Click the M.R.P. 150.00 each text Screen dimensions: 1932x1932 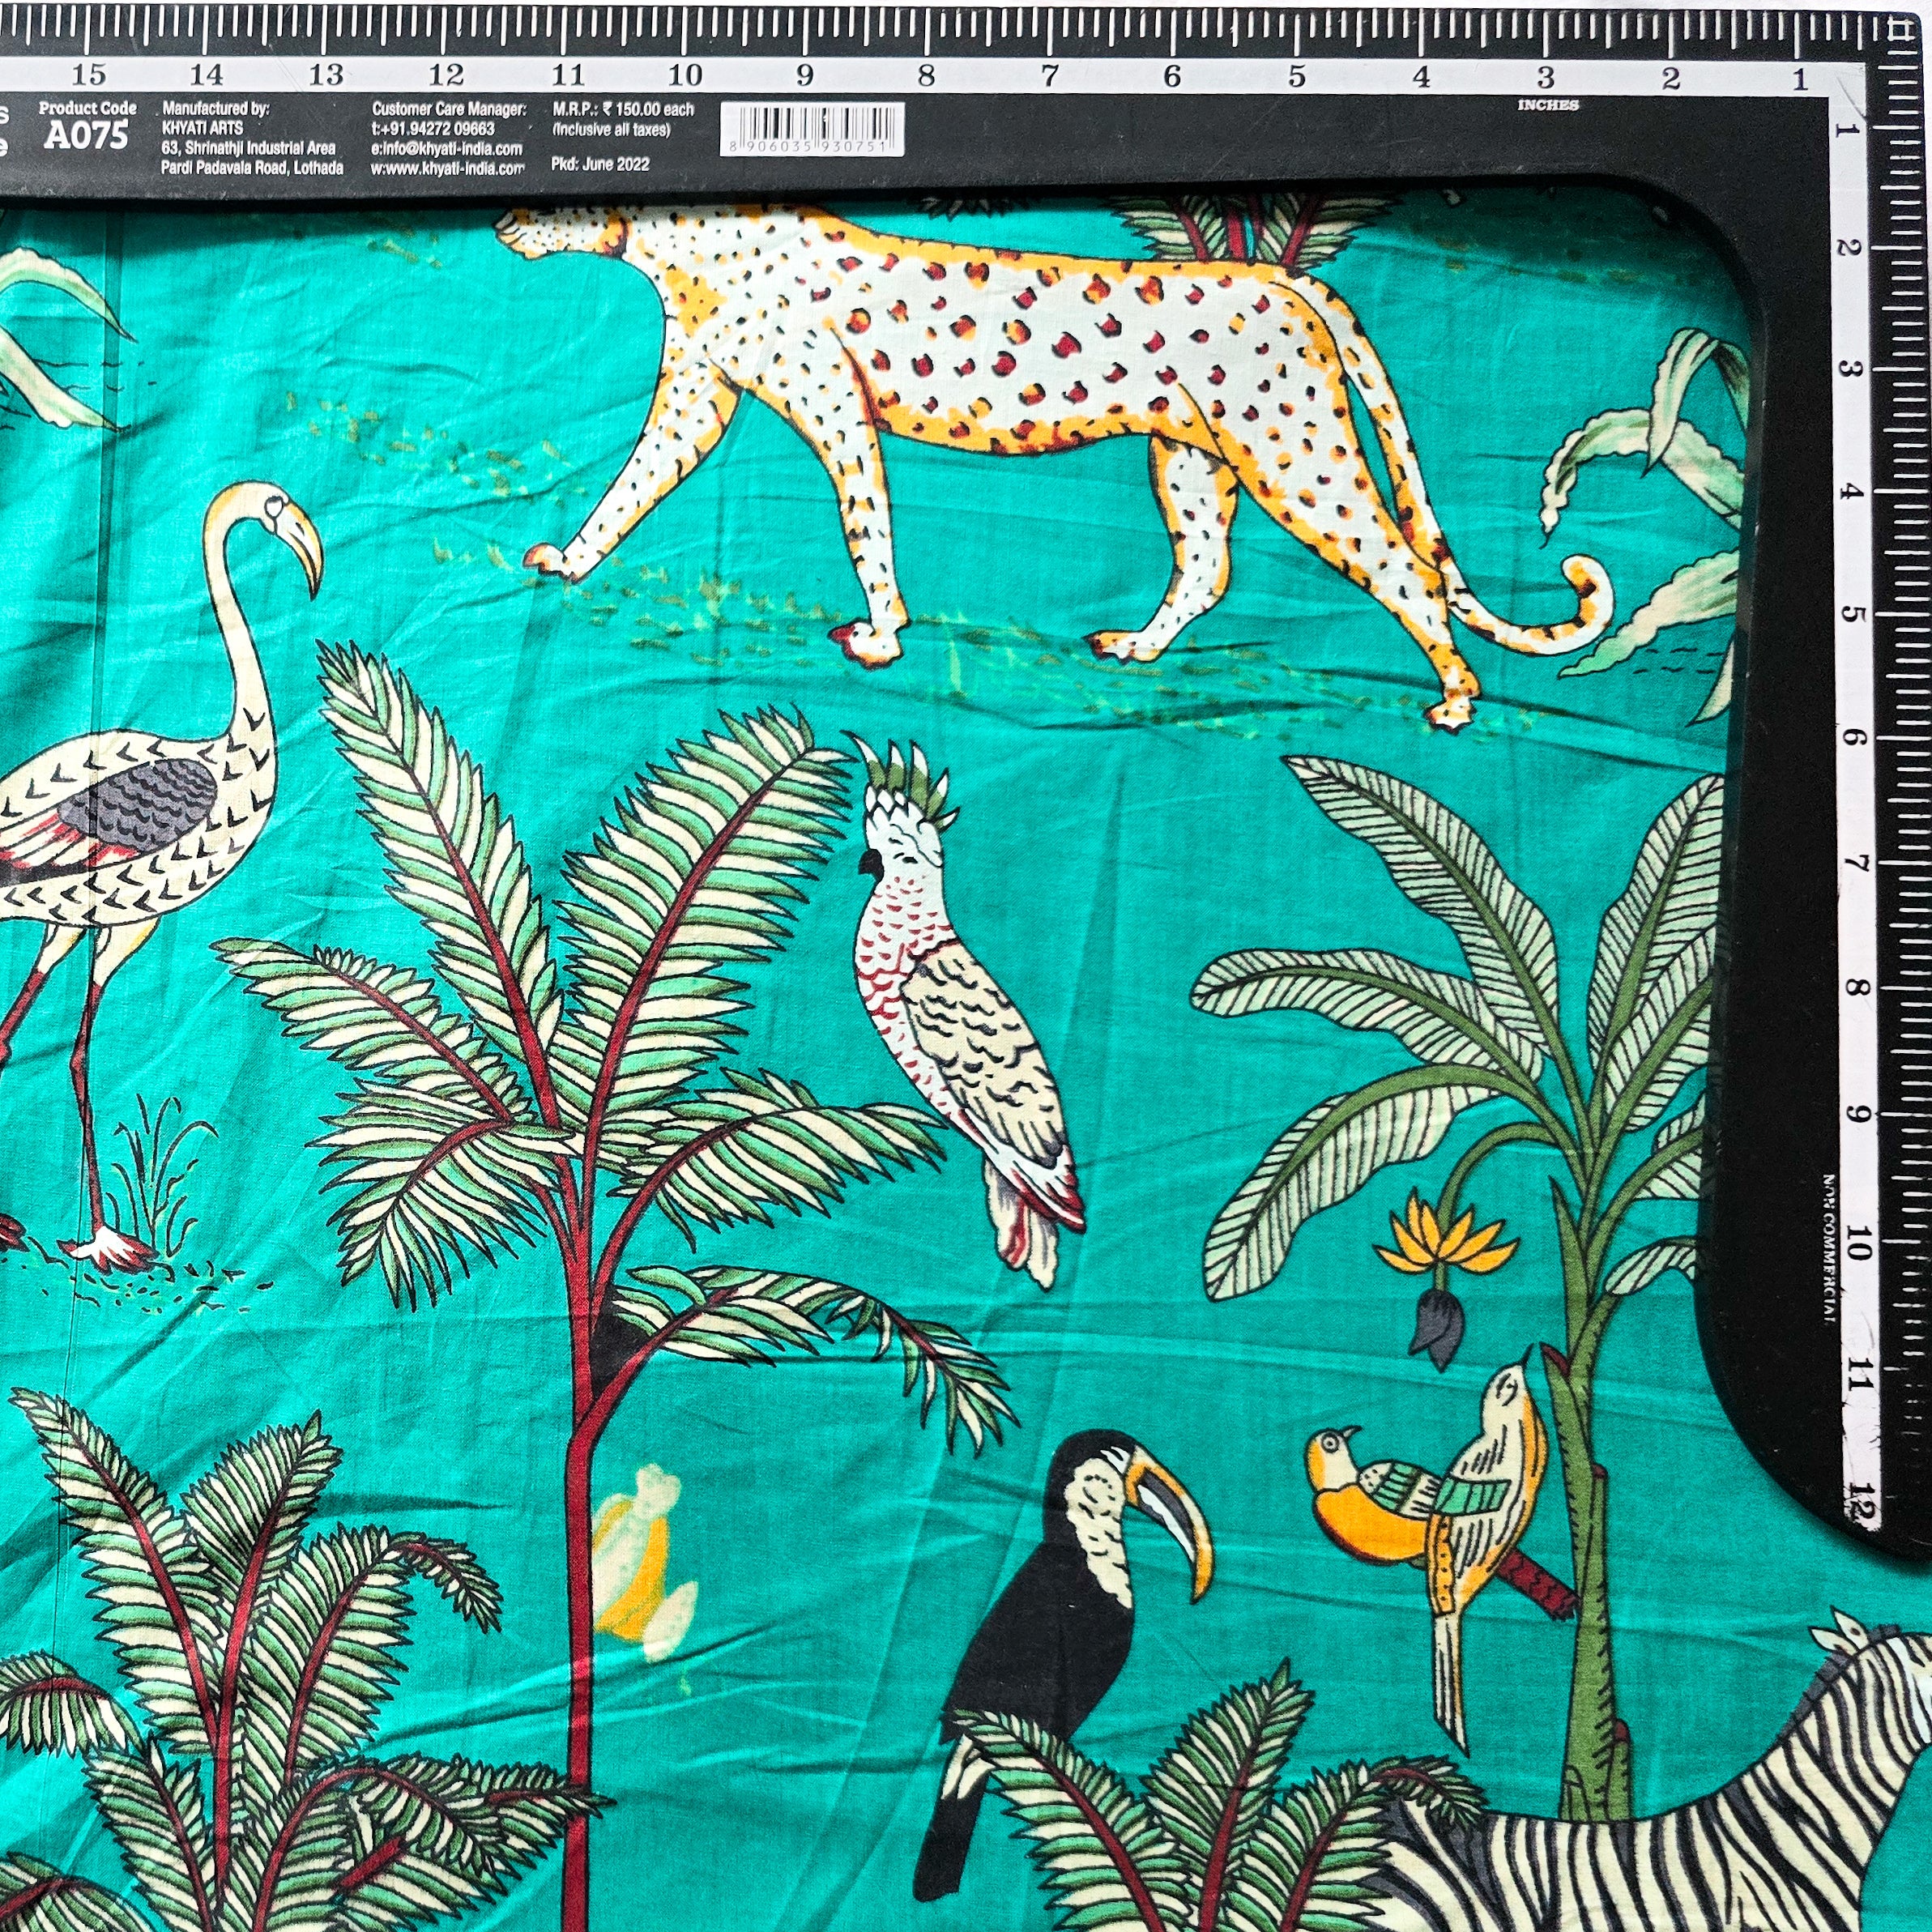(x=622, y=110)
